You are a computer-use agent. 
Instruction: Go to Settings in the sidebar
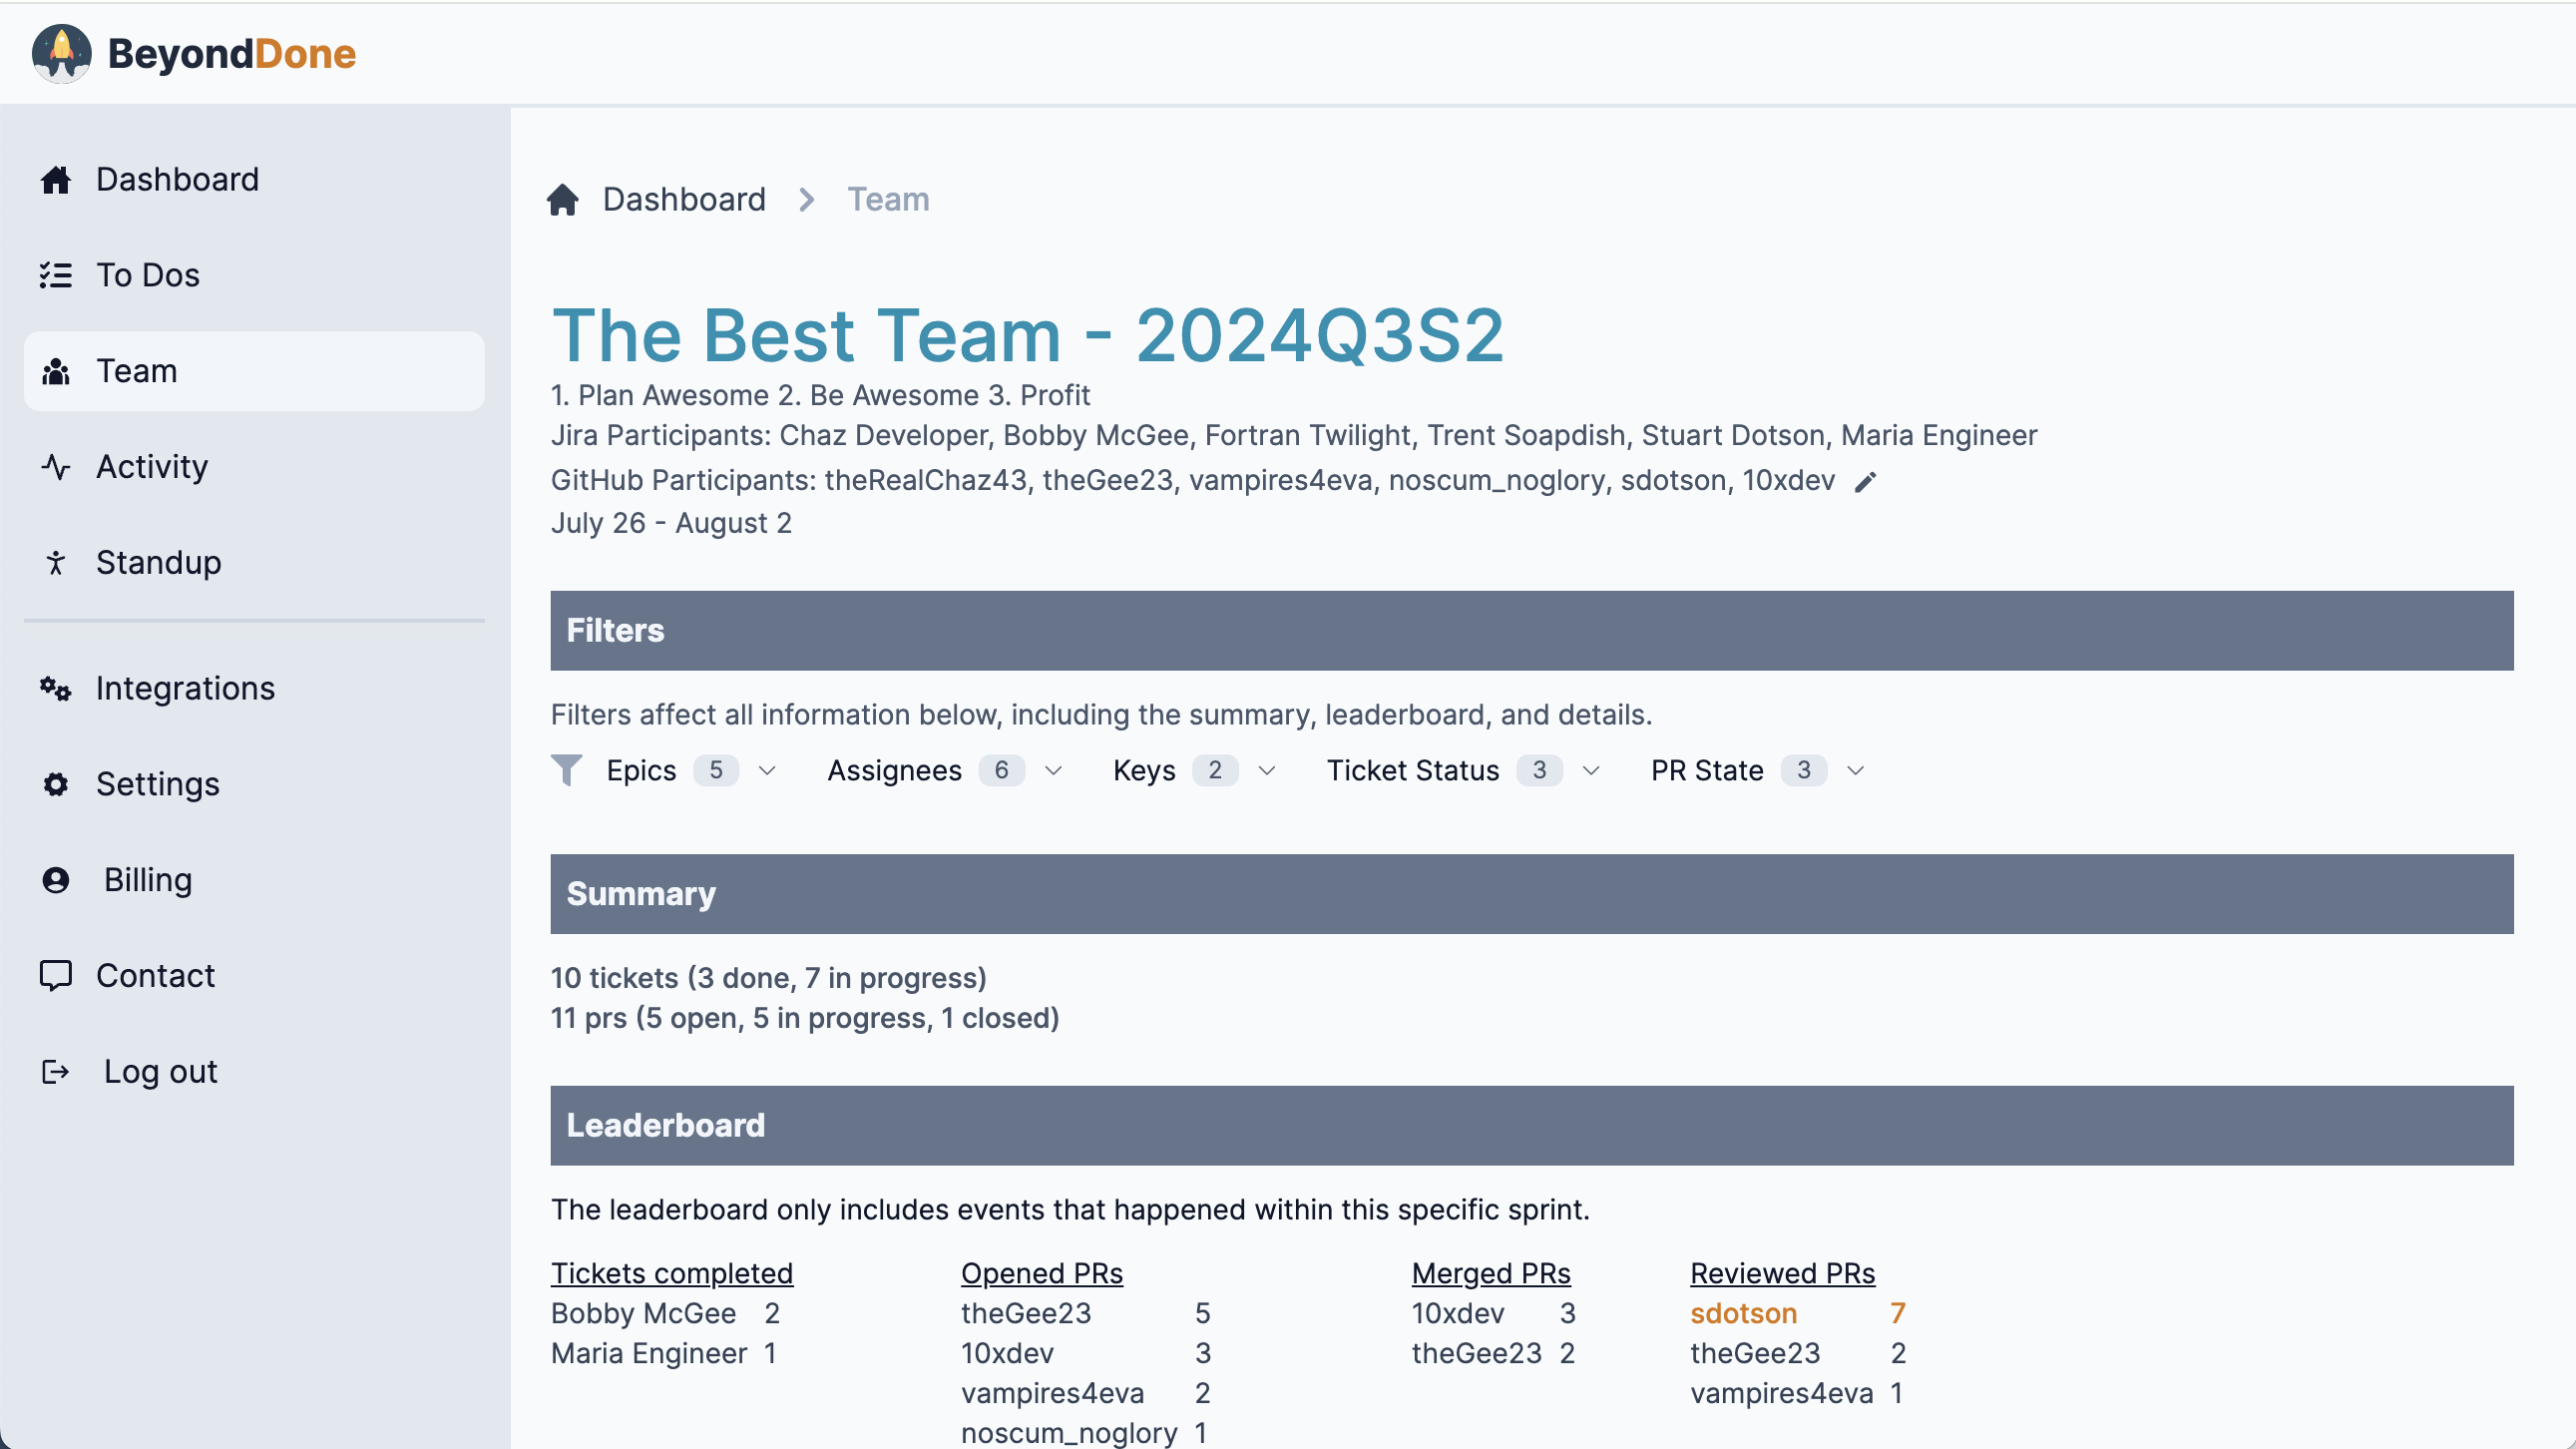pyautogui.click(x=157, y=784)
